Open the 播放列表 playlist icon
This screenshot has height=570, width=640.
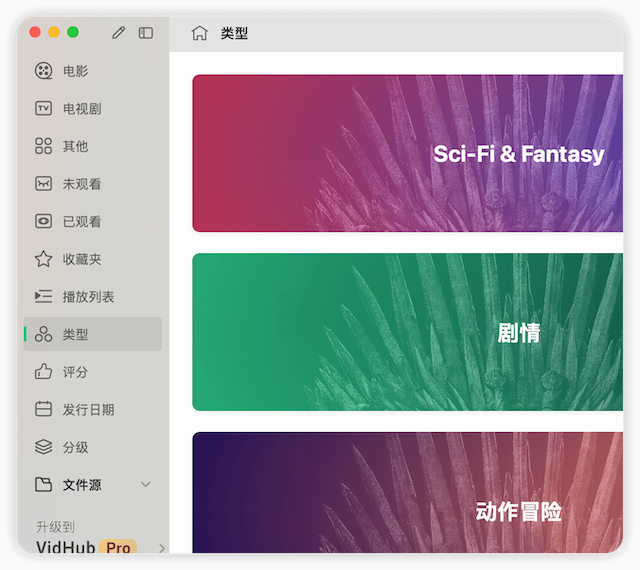43,297
